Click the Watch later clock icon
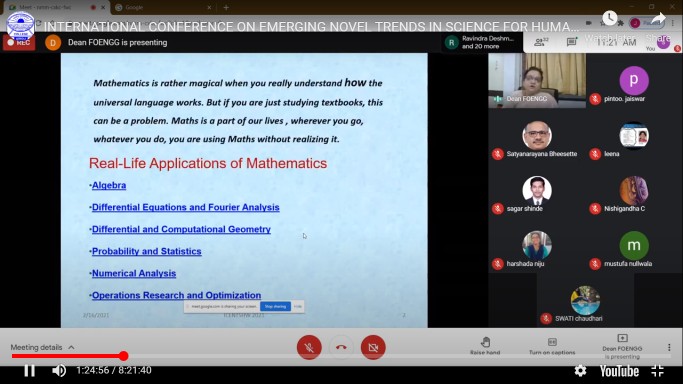 tap(609, 18)
